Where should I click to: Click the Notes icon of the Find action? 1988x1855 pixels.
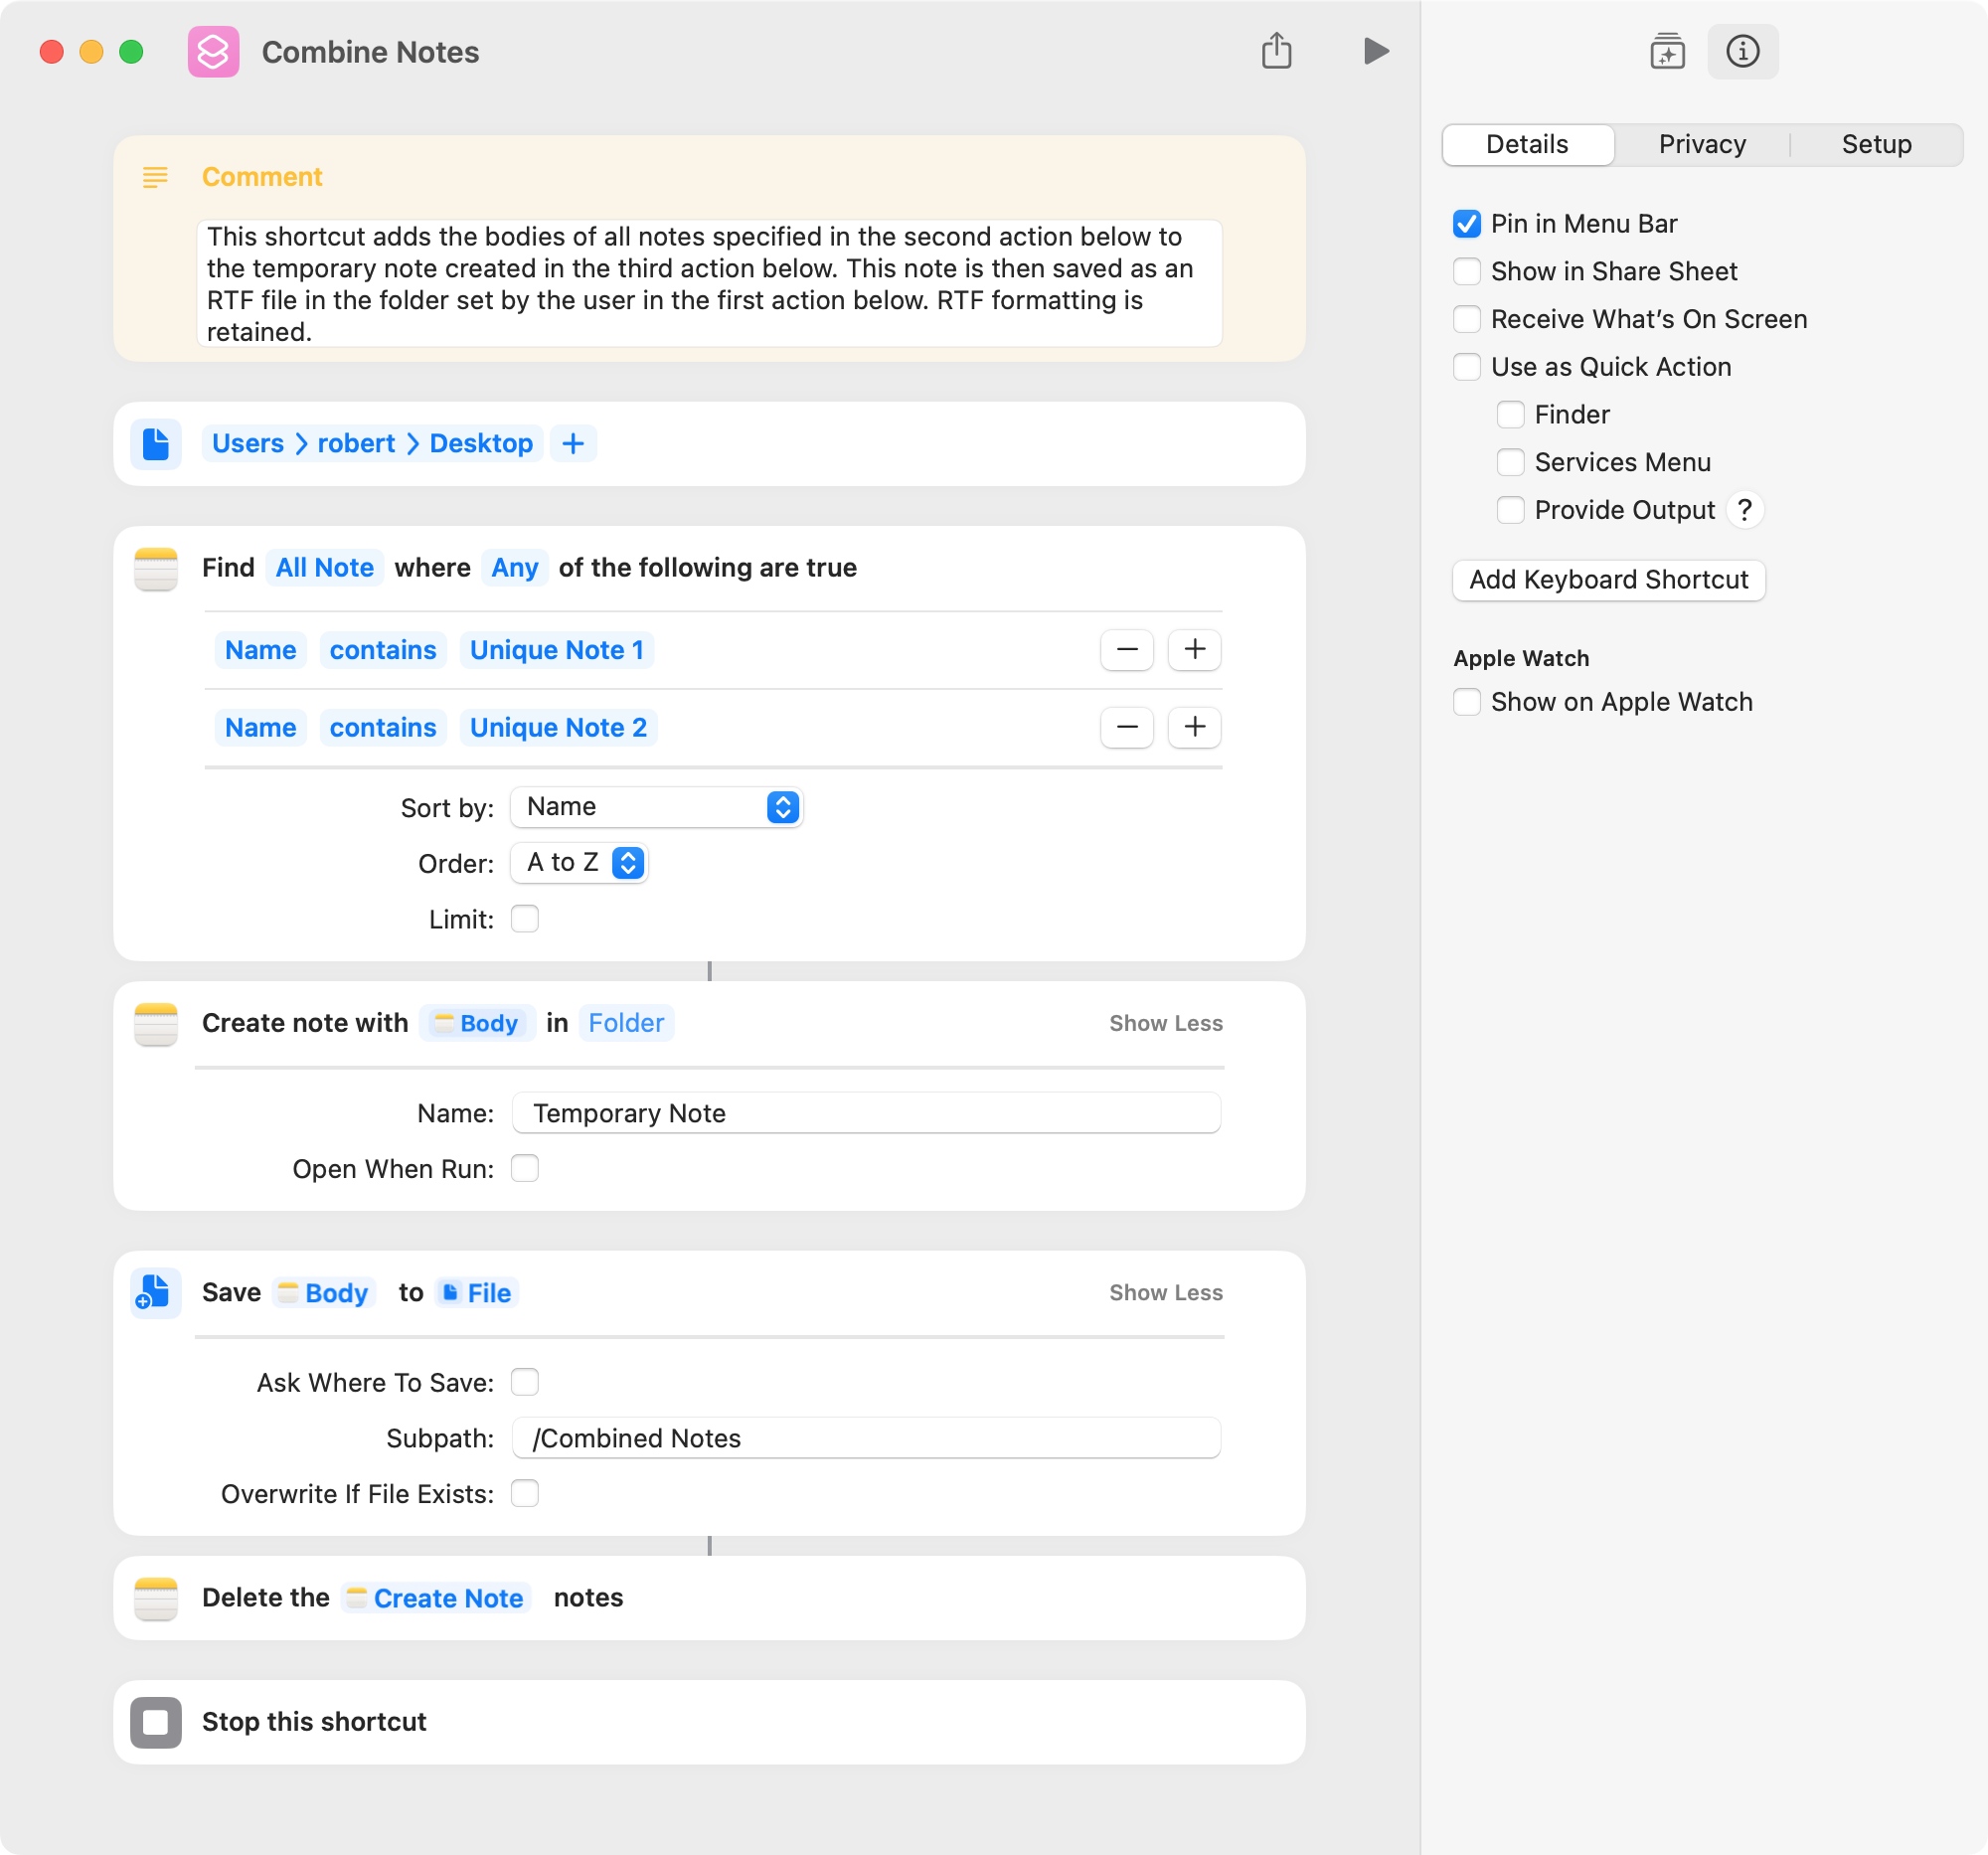coord(156,568)
